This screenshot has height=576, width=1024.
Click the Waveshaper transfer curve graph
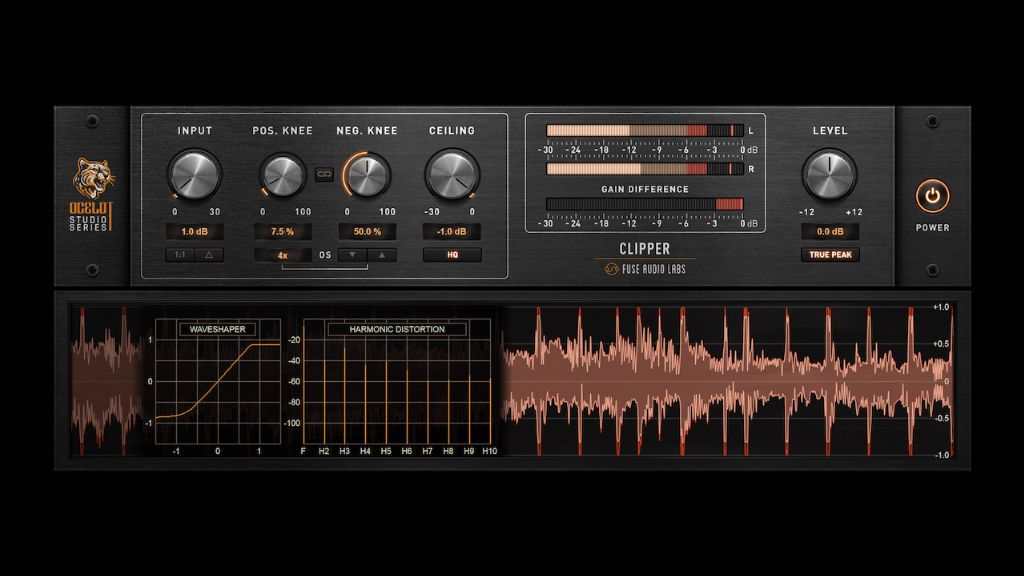217,382
